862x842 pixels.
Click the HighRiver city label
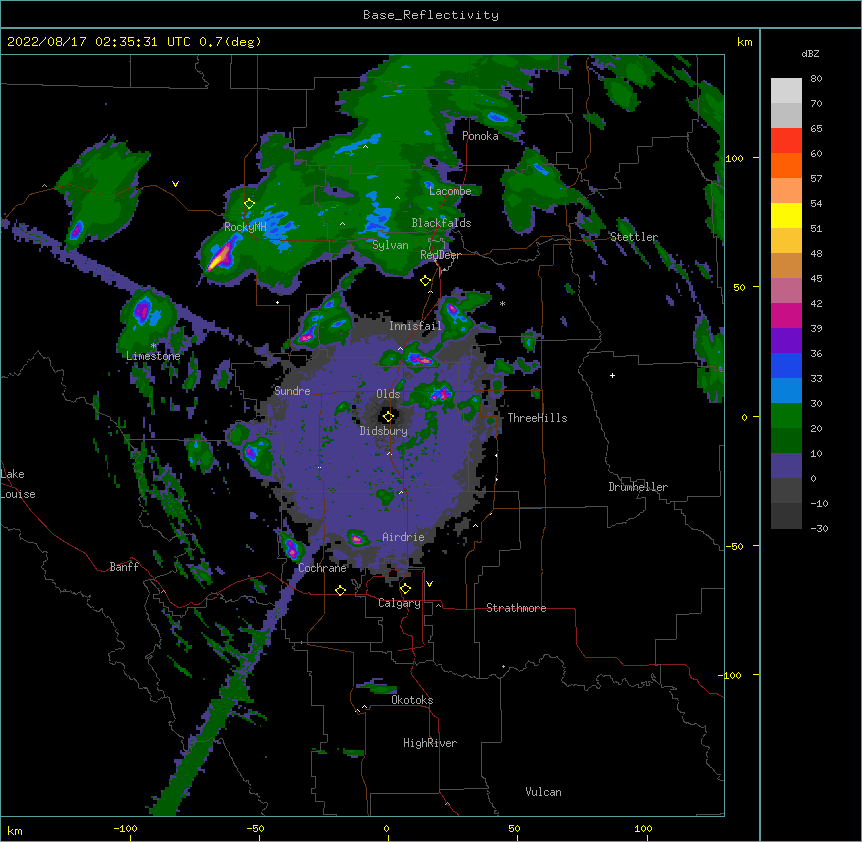(430, 743)
